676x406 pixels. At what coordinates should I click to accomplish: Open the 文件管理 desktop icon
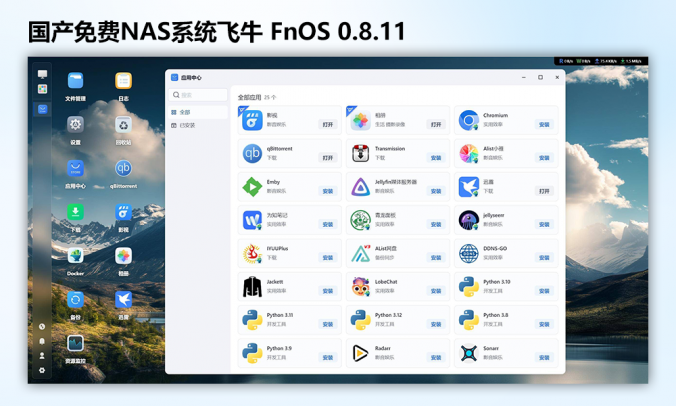[75, 81]
